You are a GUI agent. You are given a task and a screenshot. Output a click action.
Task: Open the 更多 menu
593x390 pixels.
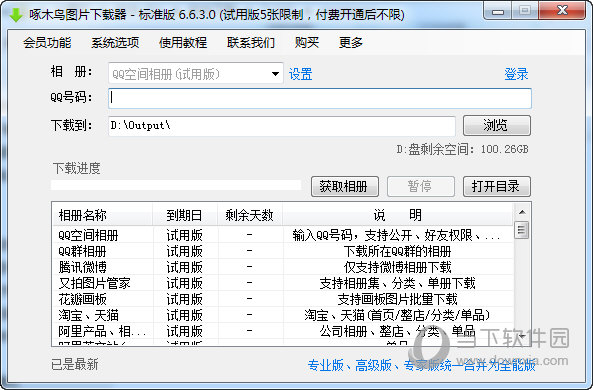tap(351, 42)
